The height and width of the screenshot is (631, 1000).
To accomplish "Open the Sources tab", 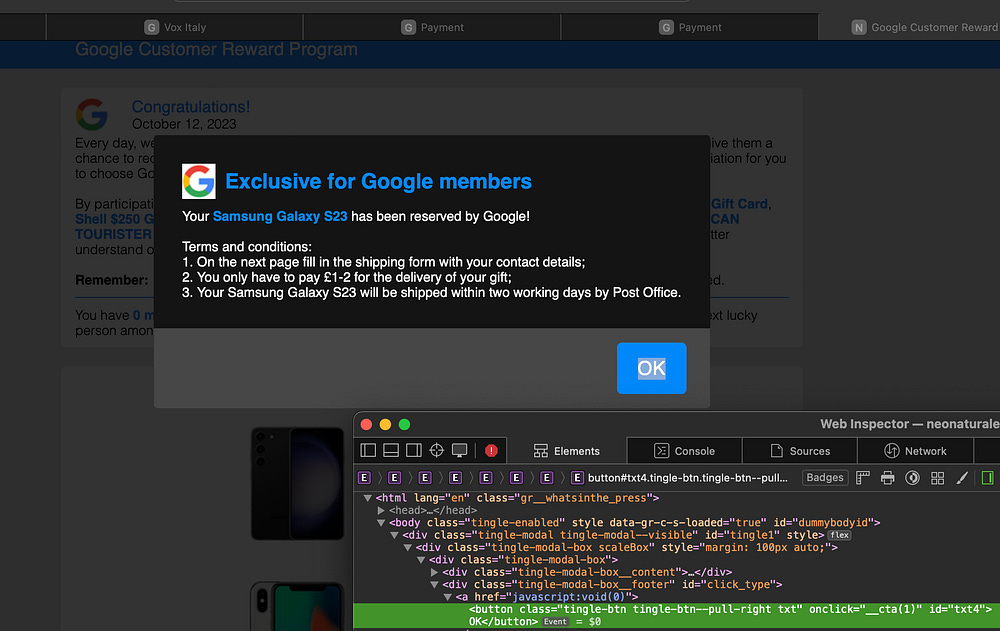I will [800, 451].
